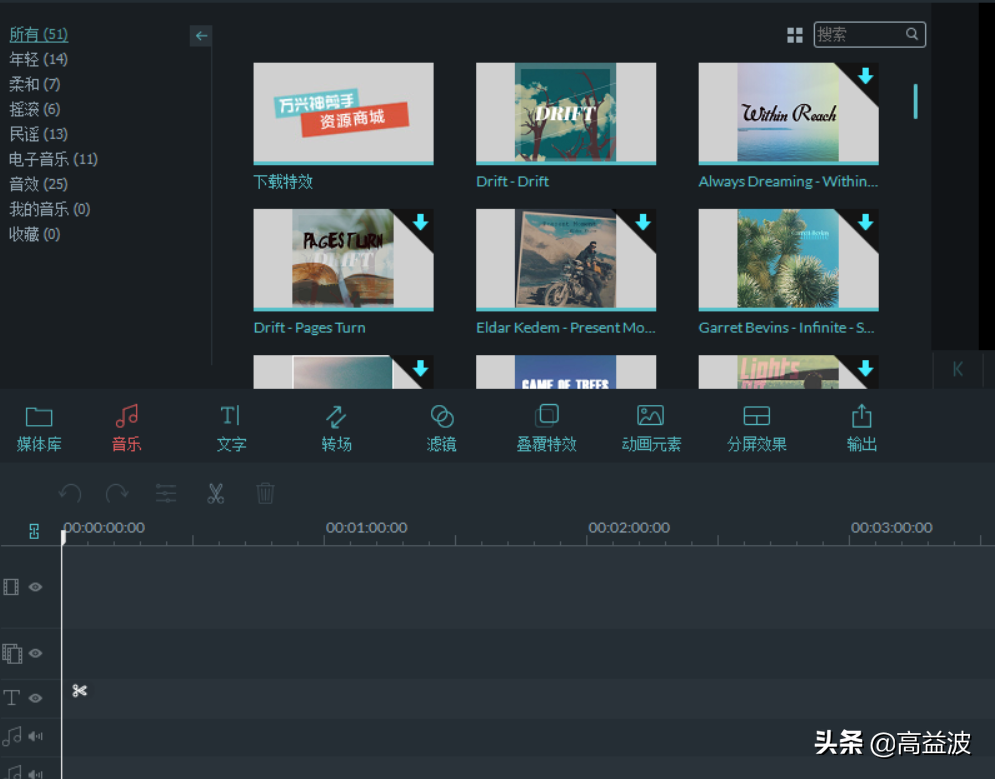The width and height of the screenshot is (995, 779).
Task: Select the 所有 (51) category
Action: click(38, 33)
